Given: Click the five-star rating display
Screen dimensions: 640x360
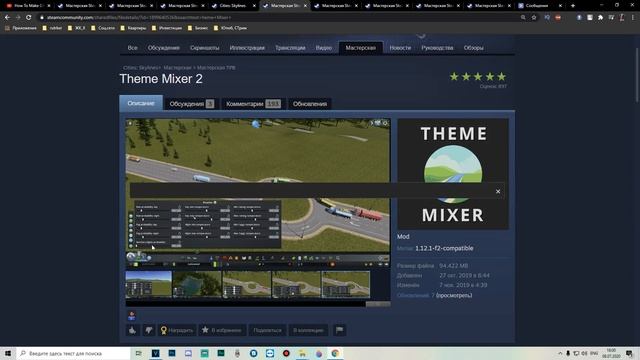Looking at the screenshot, I should (478, 77).
